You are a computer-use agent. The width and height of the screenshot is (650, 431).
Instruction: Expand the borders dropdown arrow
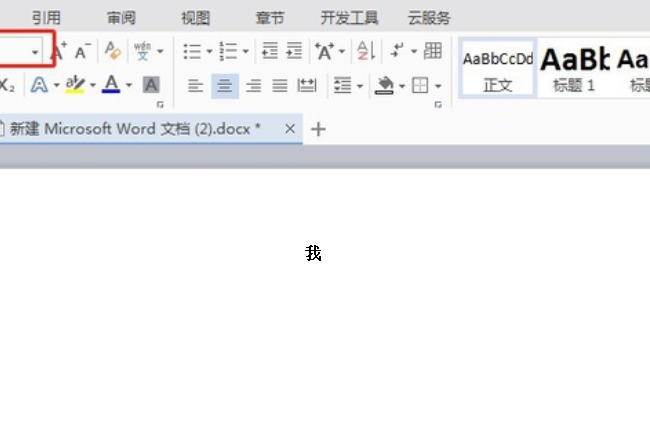(438, 87)
